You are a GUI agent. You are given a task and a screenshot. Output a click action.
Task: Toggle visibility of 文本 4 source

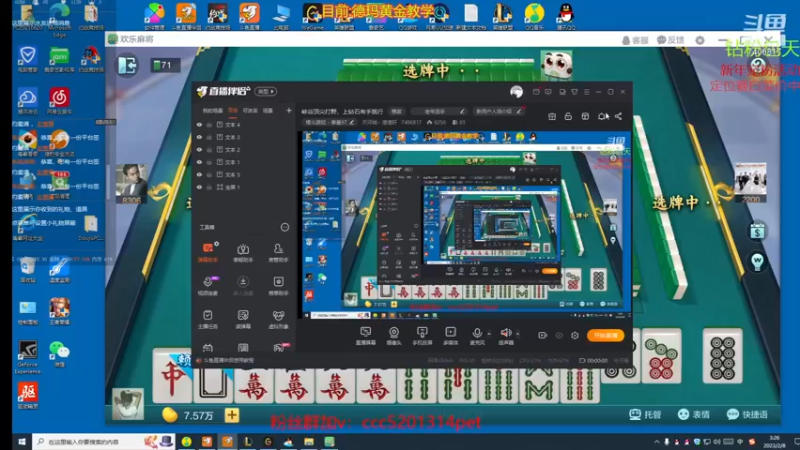(x=199, y=124)
